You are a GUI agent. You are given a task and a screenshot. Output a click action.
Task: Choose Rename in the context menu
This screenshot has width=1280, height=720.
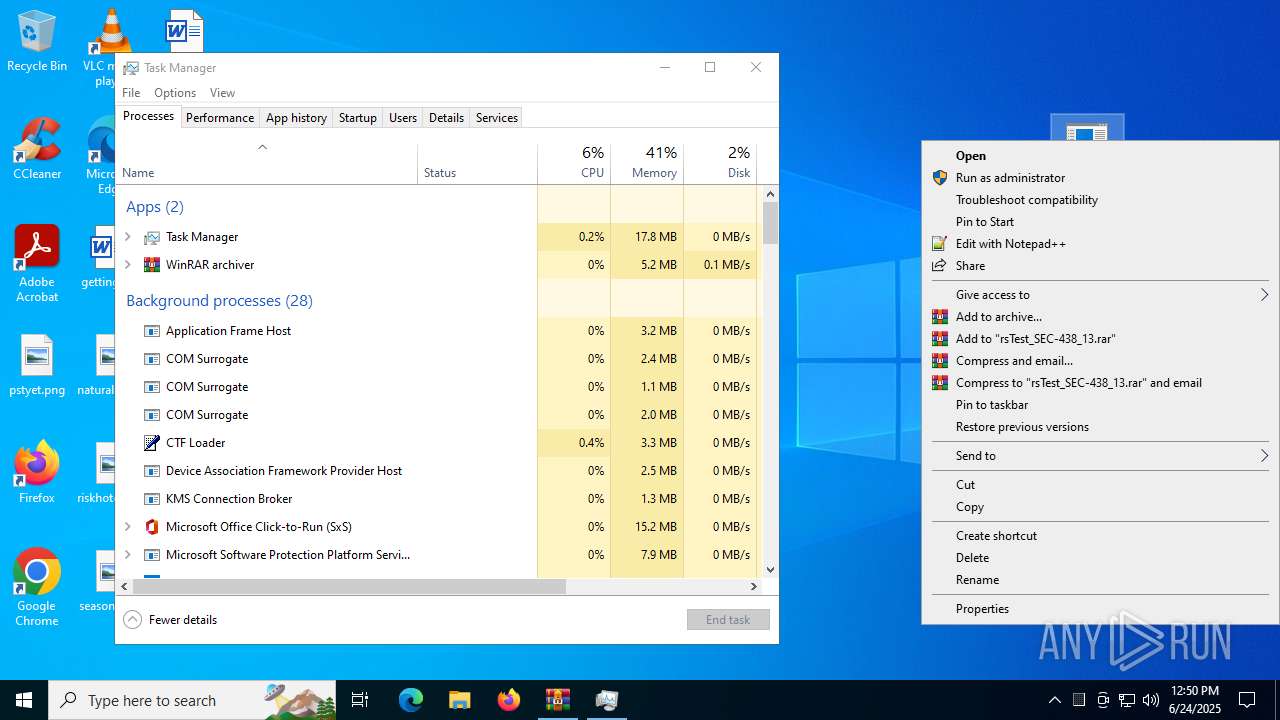[x=1100, y=580]
